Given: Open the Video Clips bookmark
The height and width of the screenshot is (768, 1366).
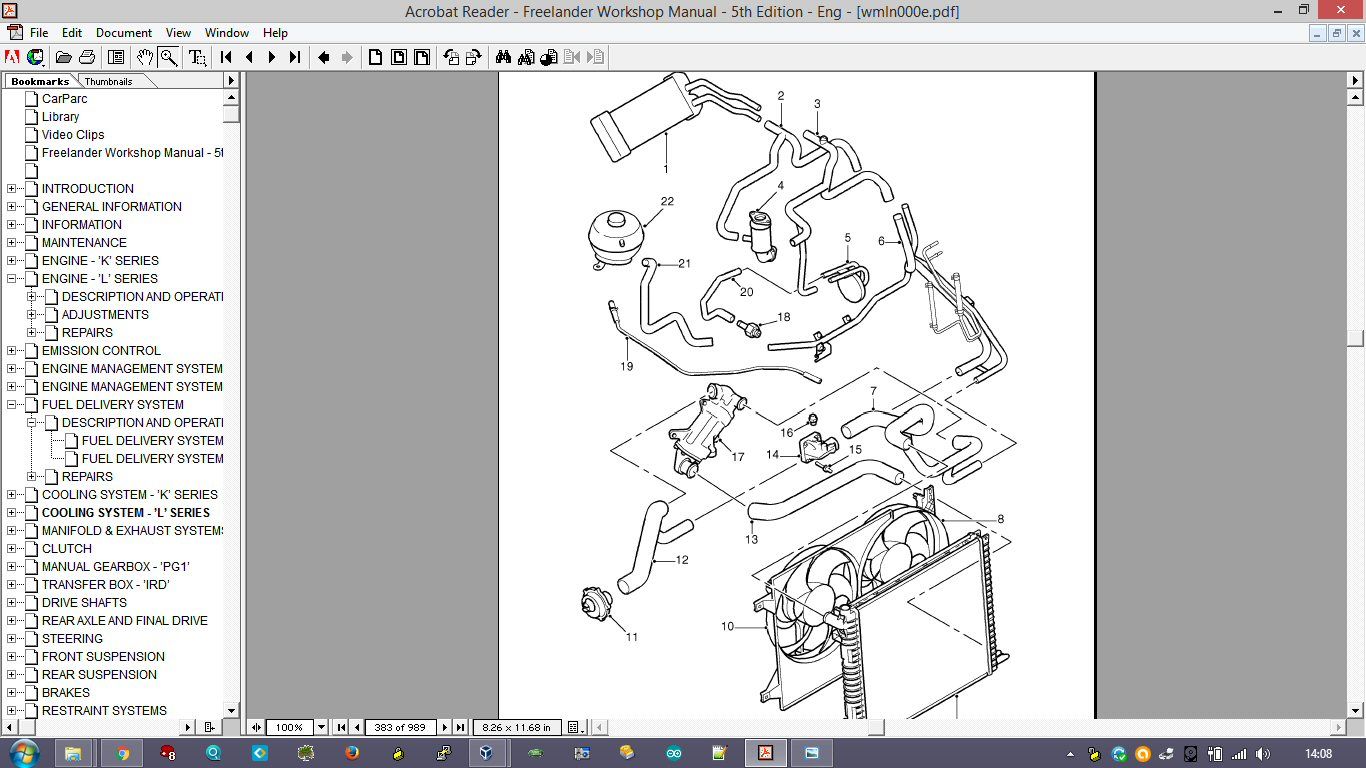Looking at the screenshot, I should click(72, 134).
